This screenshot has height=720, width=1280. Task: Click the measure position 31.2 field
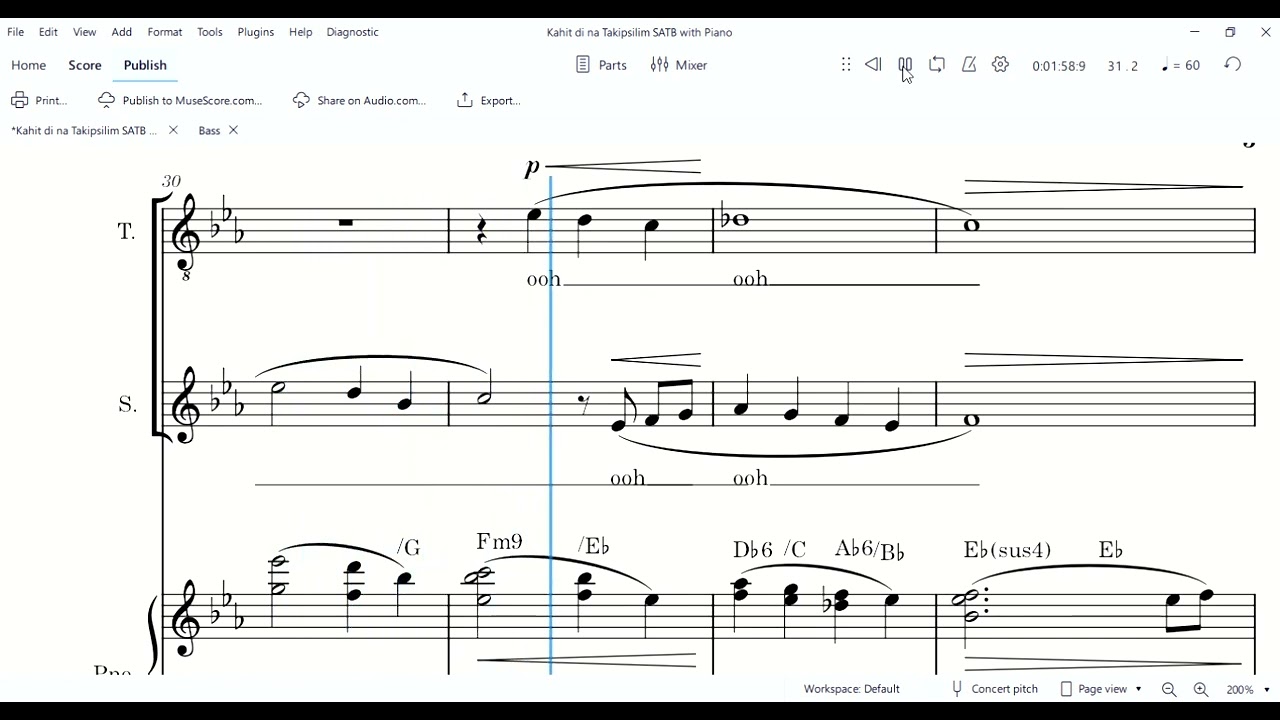coord(1123,66)
